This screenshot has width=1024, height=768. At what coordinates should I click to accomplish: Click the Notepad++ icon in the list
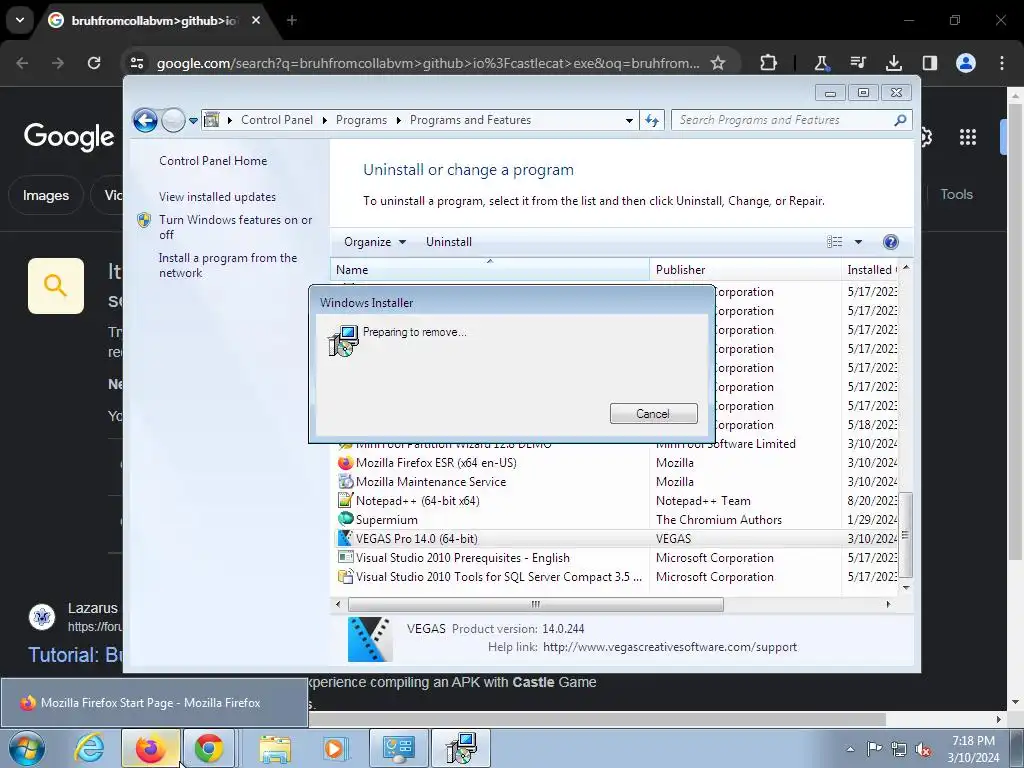[345, 500]
